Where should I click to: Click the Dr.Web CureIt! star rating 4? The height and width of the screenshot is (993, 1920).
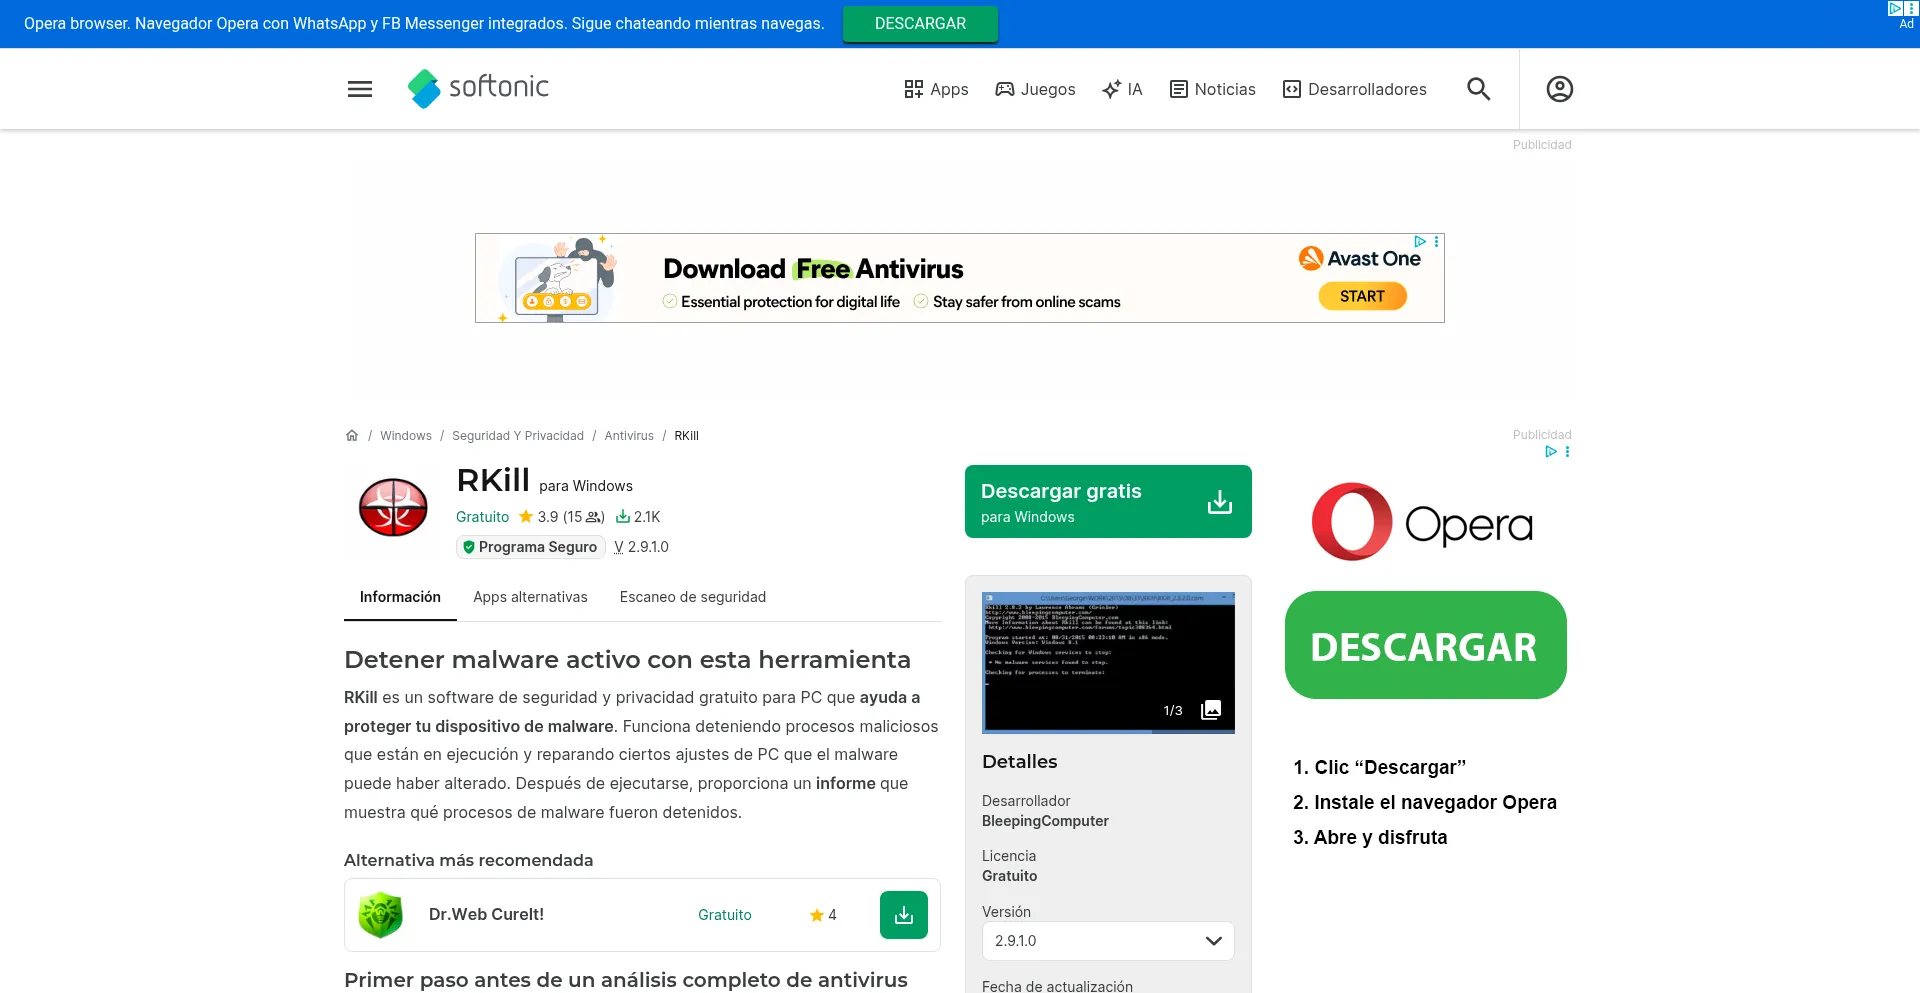click(x=823, y=915)
